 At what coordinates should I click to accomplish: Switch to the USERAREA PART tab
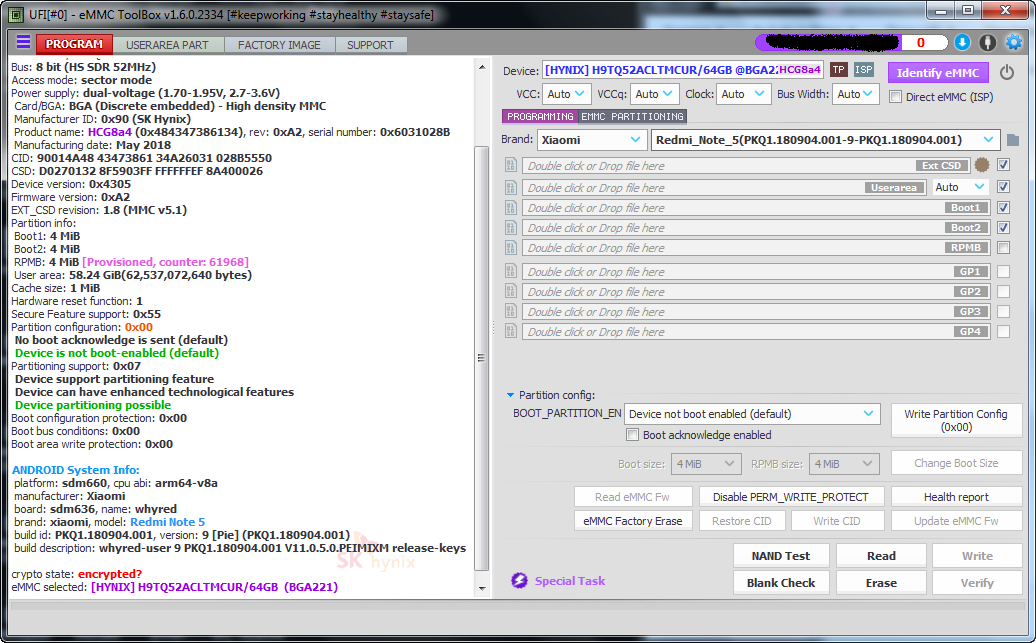[x=167, y=45]
